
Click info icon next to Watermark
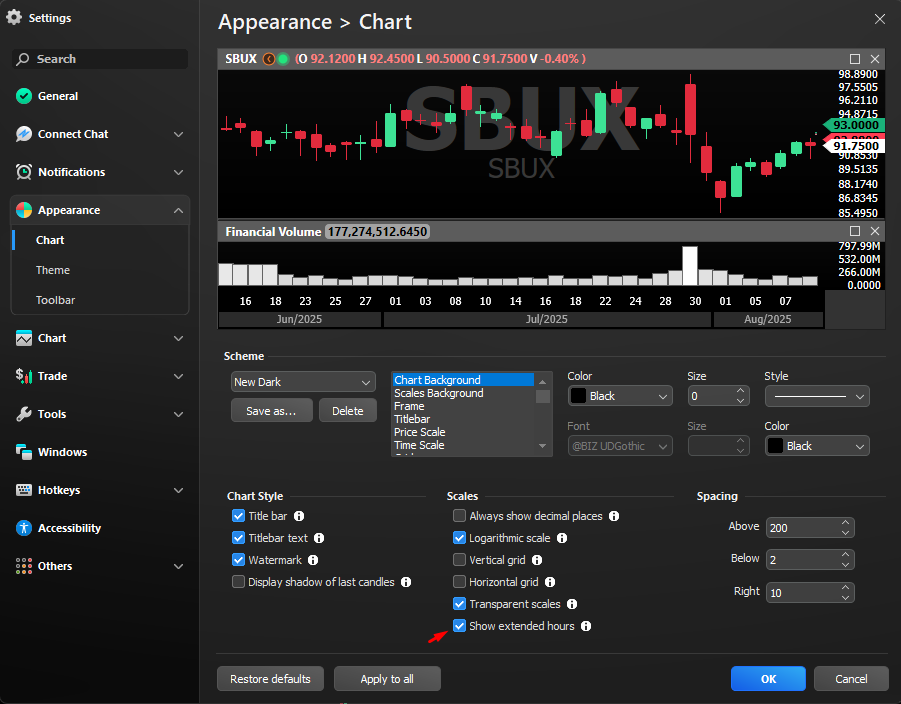pos(313,560)
